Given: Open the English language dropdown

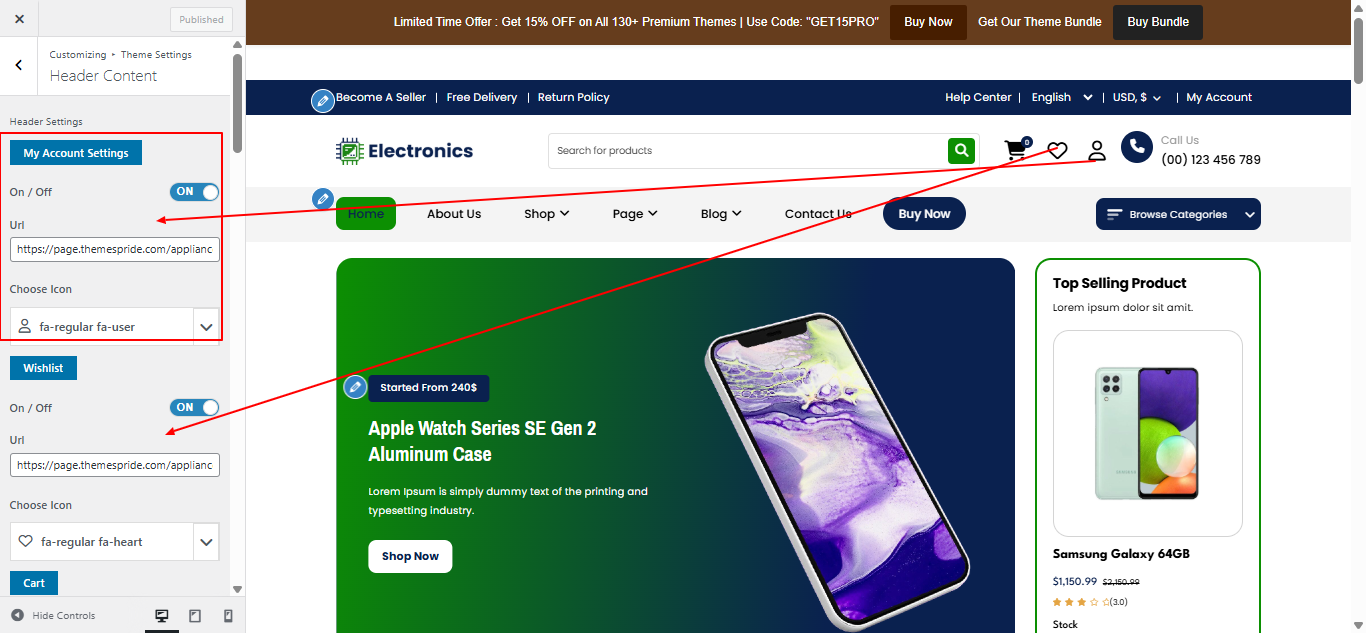Looking at the screenshot, I should tap(1062, 97).
